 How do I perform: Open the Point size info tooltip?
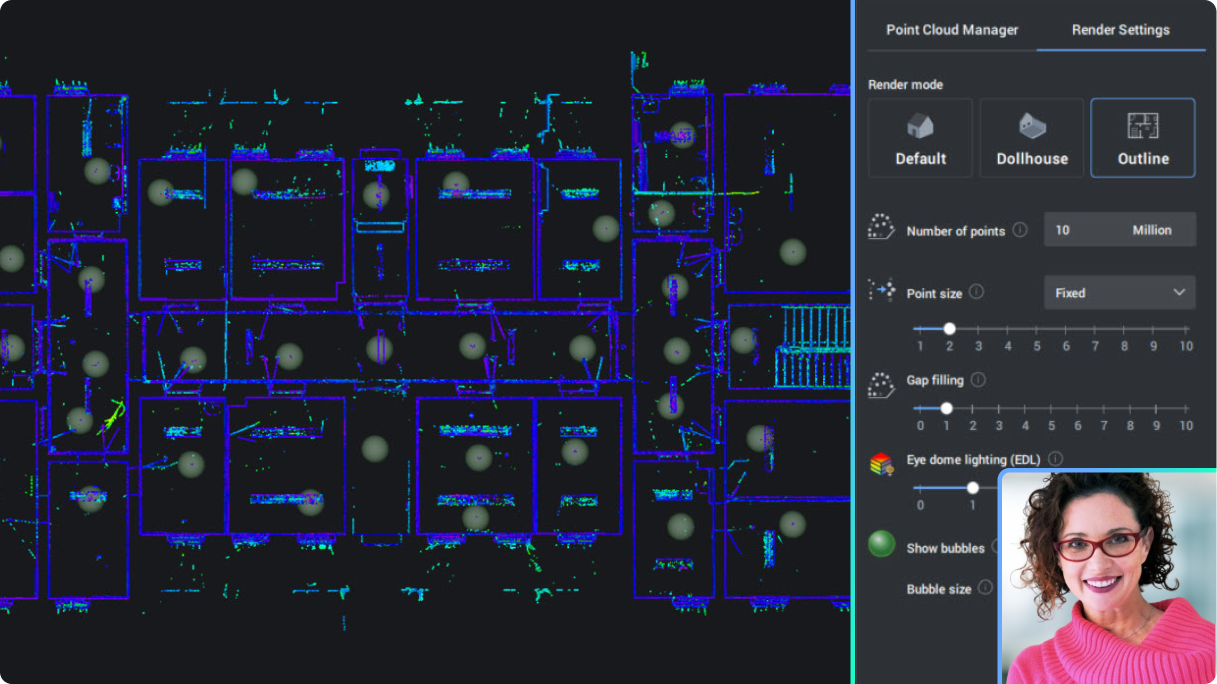point(975,291)
